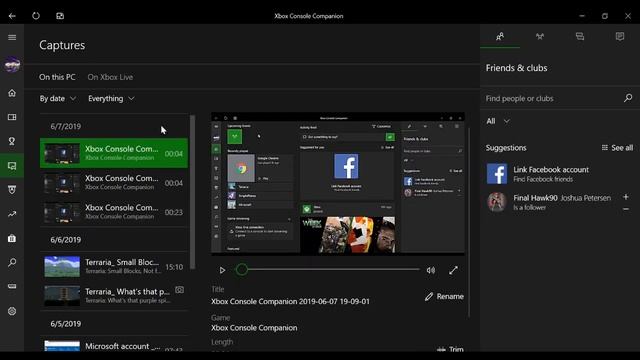The width and height of the screenshot is (640, 360).
Task: Go back with the back arrow
Action: pyautogui.click(x=12, y=16)
